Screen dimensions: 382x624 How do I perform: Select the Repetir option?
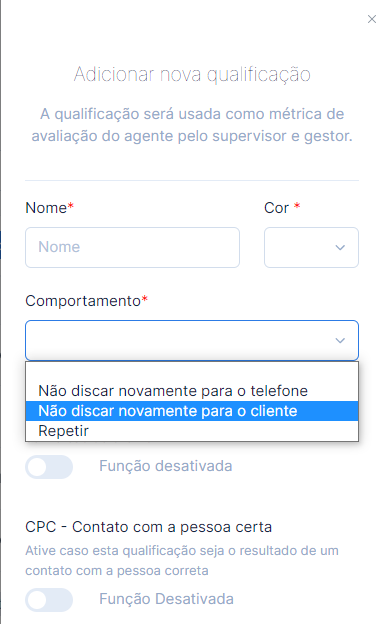tap(192, 431)
